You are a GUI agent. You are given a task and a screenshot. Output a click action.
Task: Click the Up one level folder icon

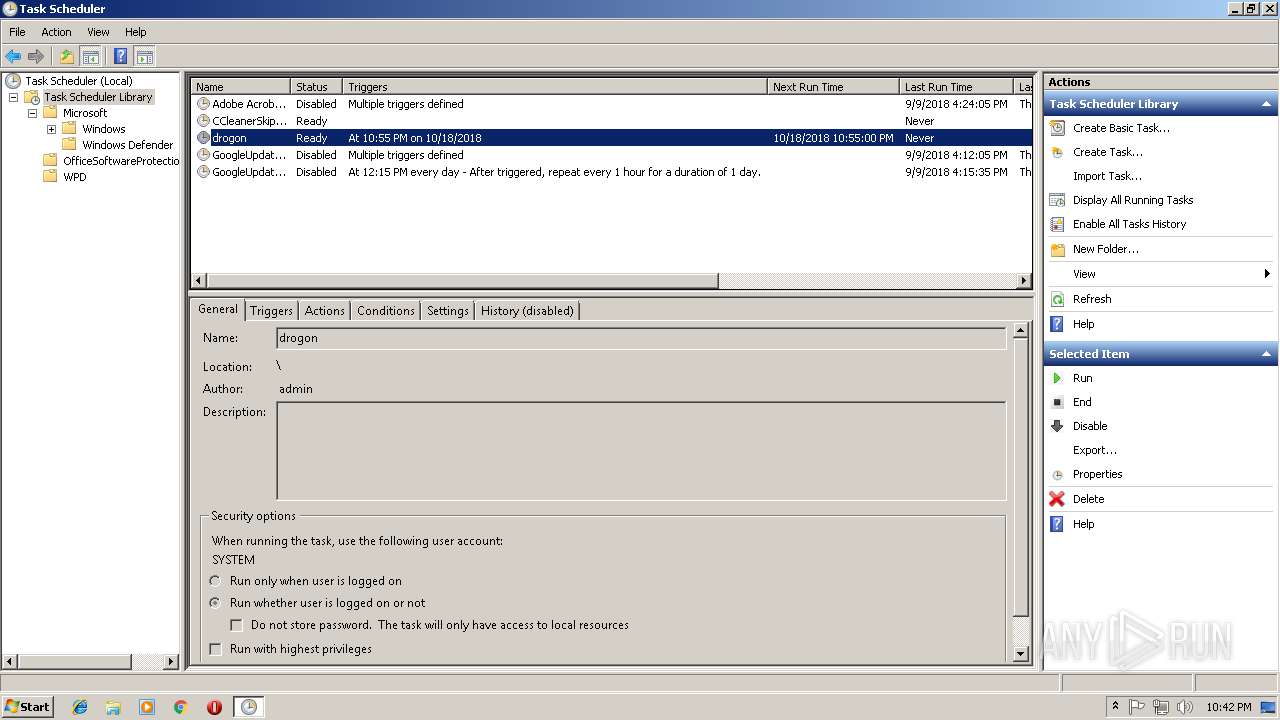(x=67, y=57)
